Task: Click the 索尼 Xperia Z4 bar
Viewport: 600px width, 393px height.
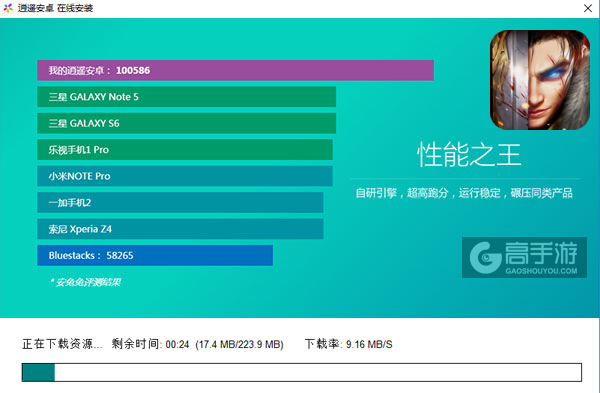Action: click(x=180, y=229)
